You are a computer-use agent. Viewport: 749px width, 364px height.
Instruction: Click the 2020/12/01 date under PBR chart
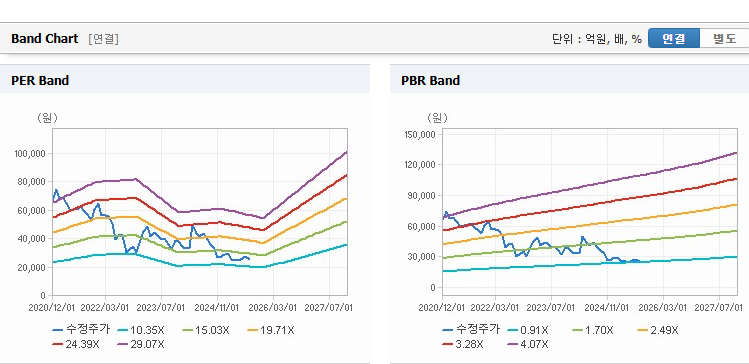(x=442, y=308)
